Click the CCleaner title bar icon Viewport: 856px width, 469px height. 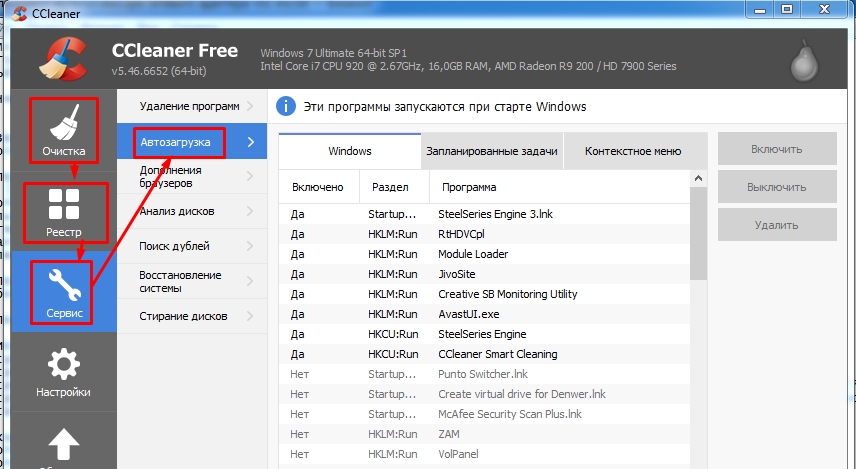(19, 13)
